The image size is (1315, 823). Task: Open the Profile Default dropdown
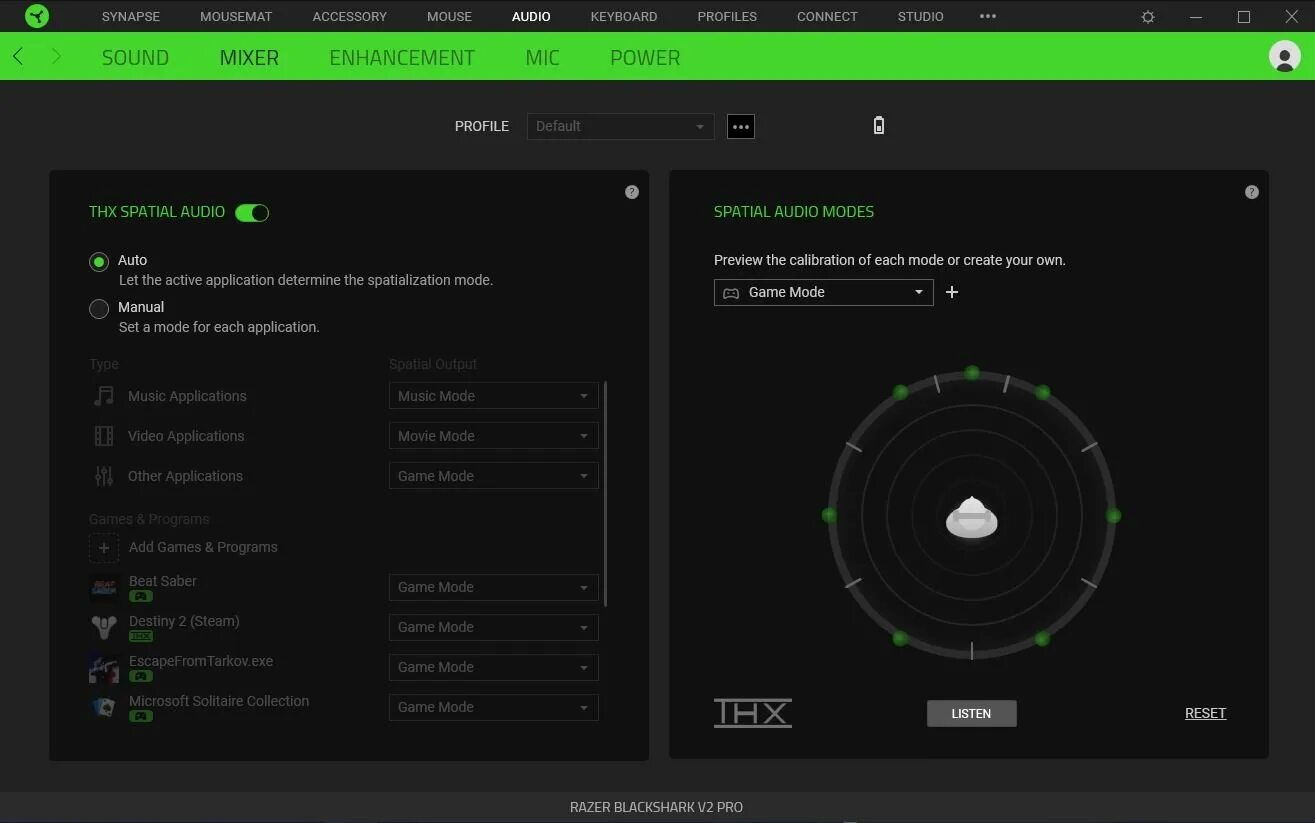coord(620,126)
